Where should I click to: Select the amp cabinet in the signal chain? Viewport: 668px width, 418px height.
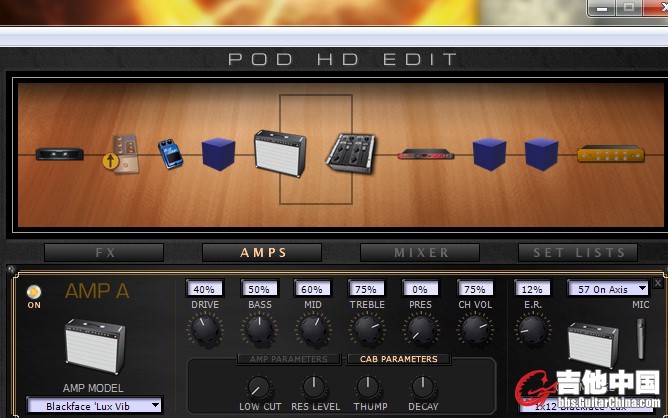pos(280,153)
